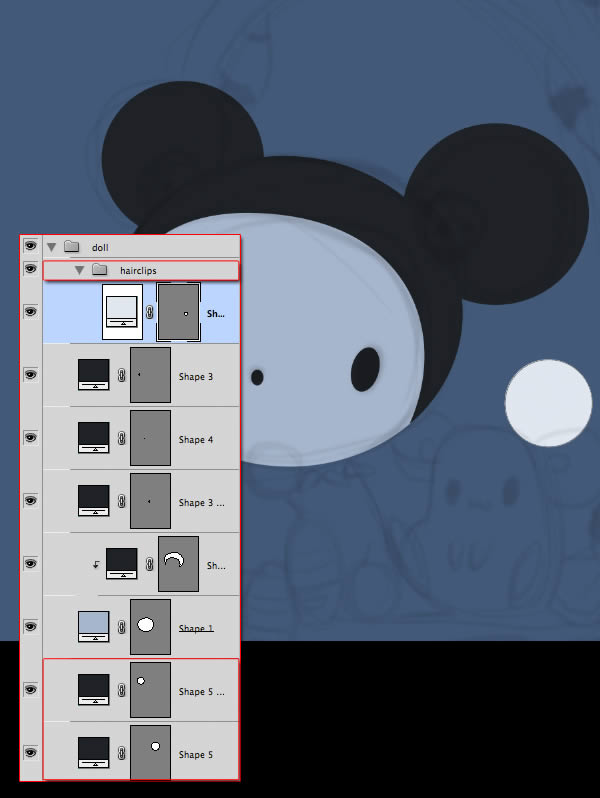
Task: Click the hairclips group folder icon
Action: [x=100, y=270]
